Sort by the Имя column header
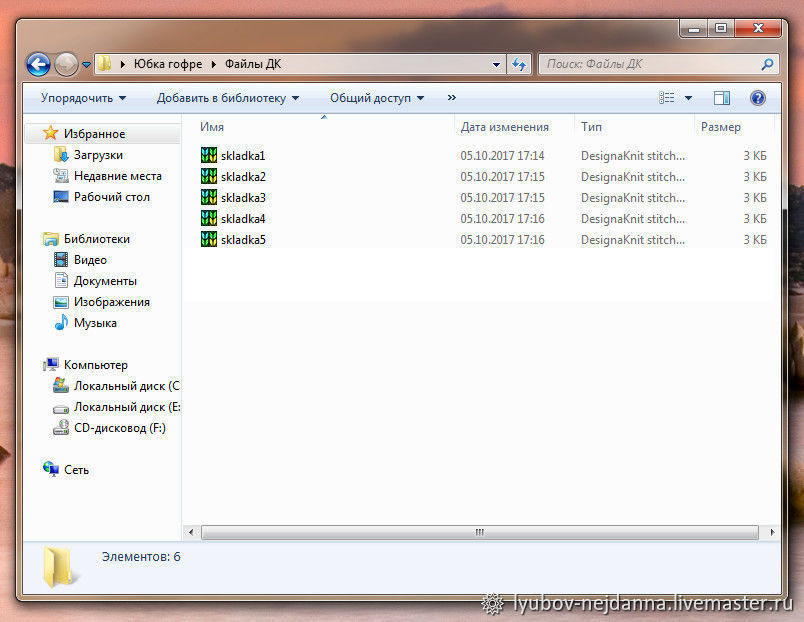This screenshot has height=622, width=804. tap(212, 127)
